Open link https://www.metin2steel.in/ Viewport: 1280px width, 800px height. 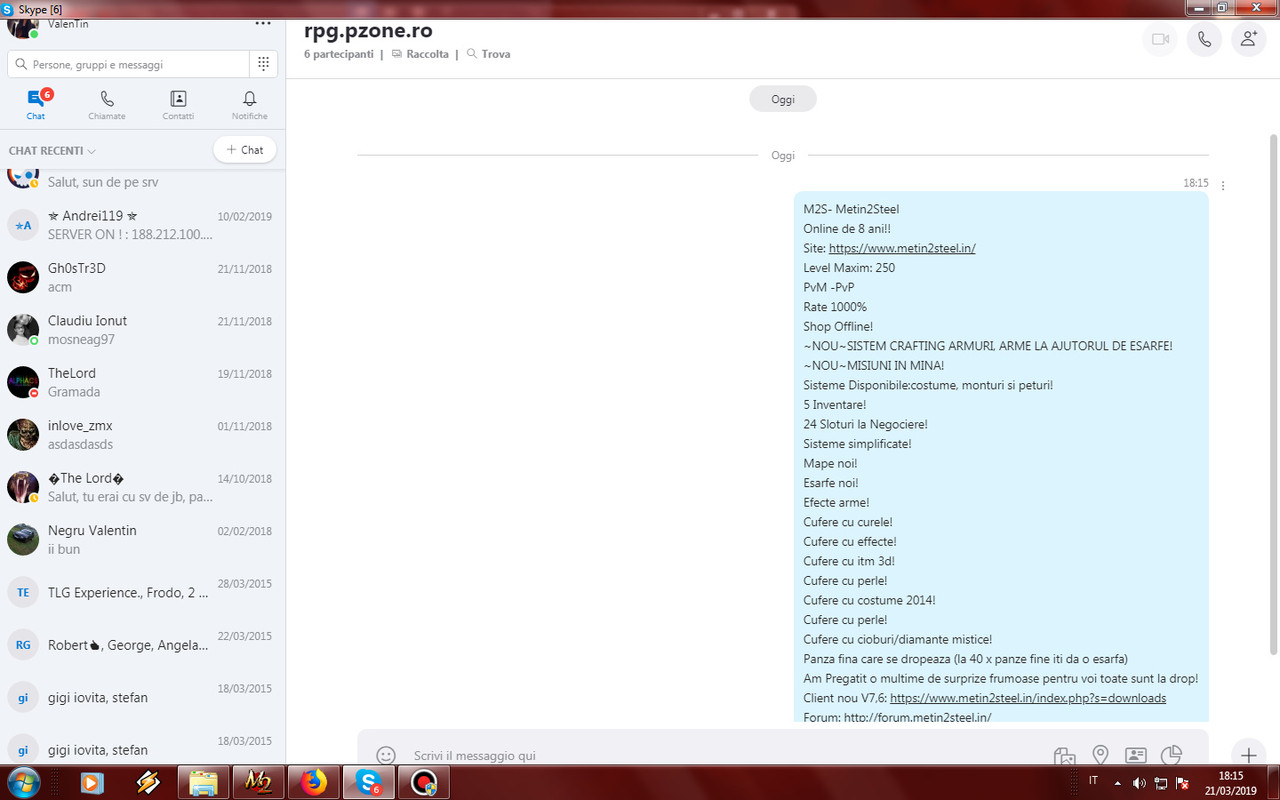(902, 248)
